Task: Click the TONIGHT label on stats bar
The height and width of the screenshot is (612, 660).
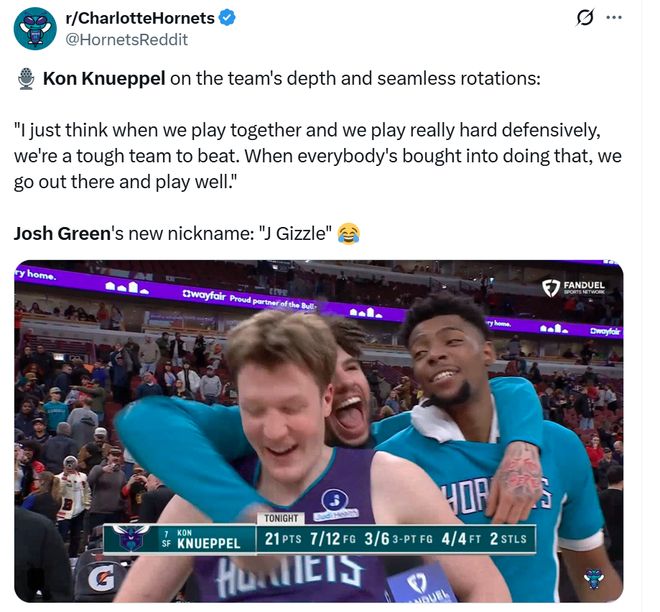Action: pos(281,518)
